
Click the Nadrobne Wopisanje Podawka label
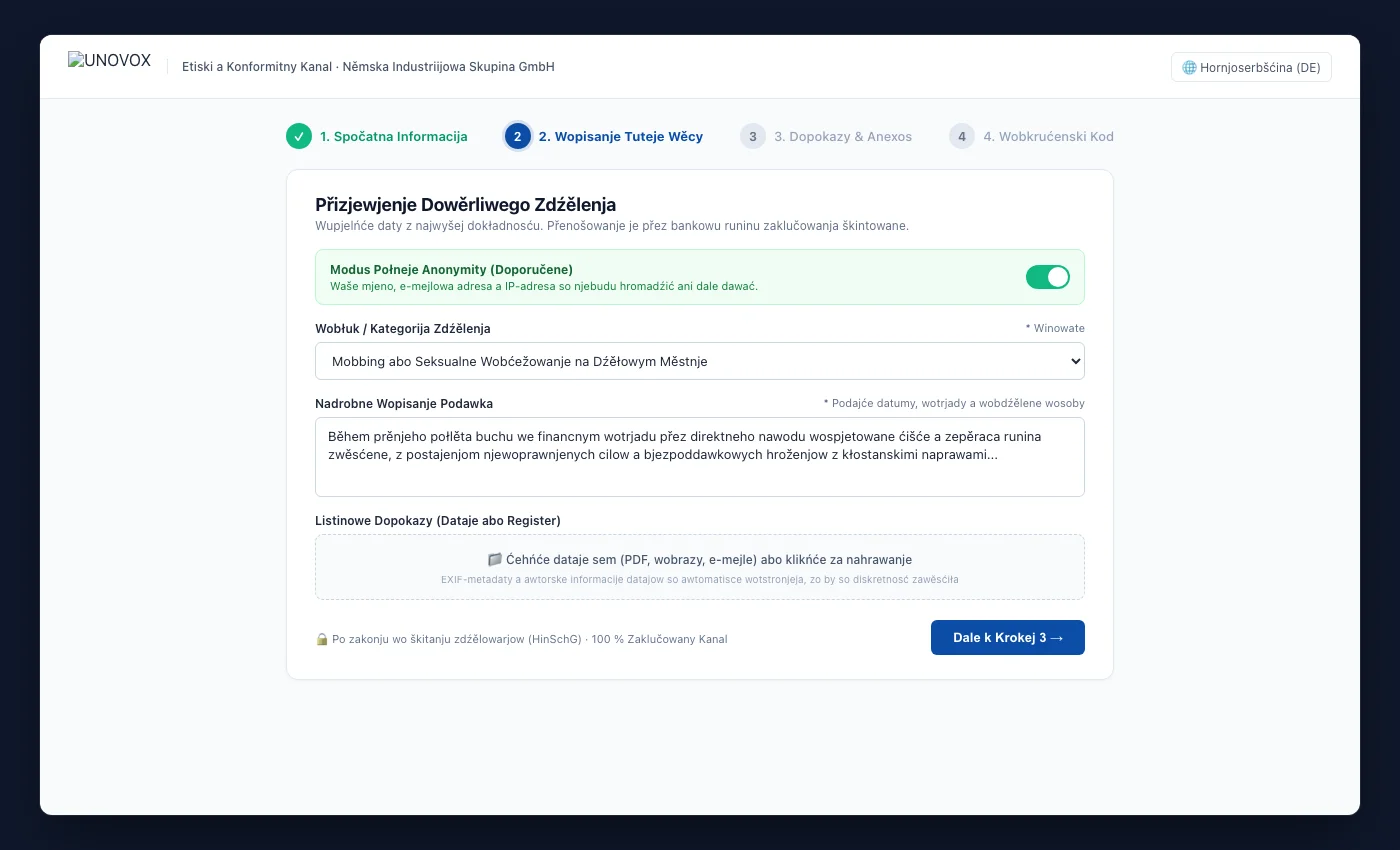(404, 403)
